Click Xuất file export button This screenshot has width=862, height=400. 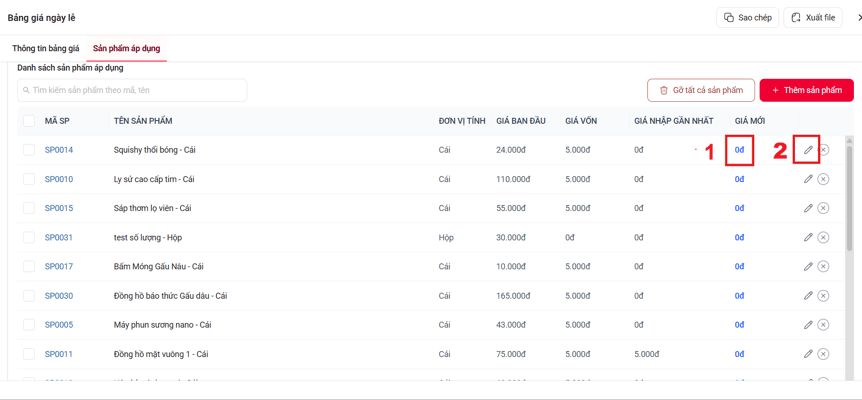pos(813,18)
